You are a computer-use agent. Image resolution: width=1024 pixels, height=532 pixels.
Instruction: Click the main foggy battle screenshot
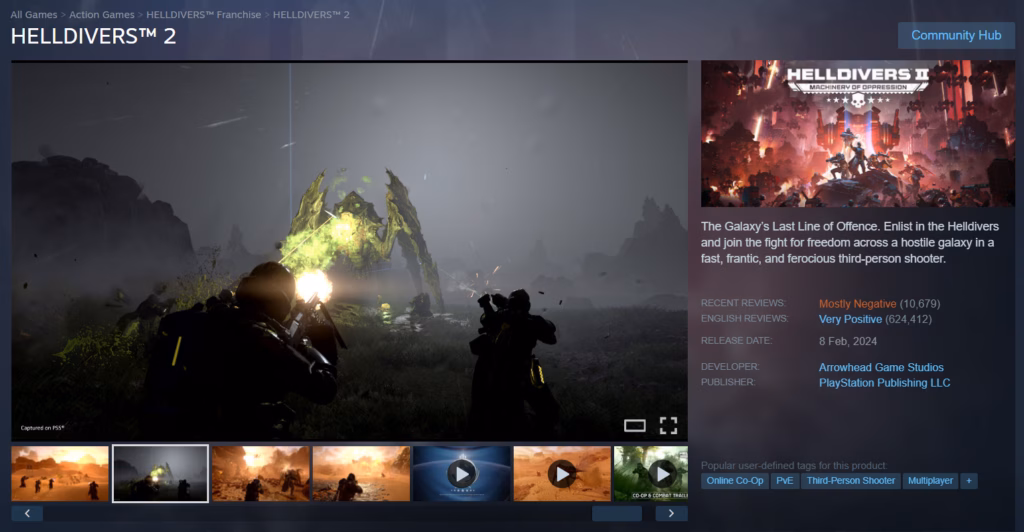click(x=349, y=251)
